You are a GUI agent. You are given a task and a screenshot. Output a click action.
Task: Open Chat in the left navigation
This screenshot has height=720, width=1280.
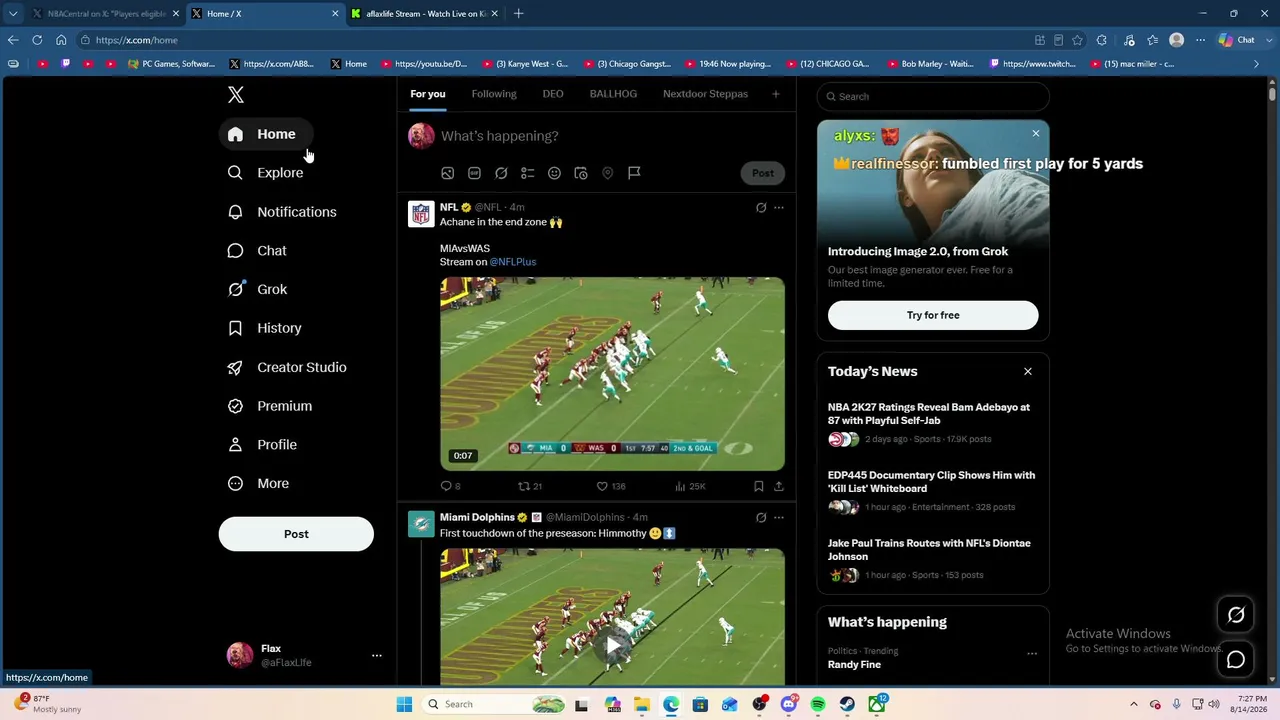click(x=258, y=251)
